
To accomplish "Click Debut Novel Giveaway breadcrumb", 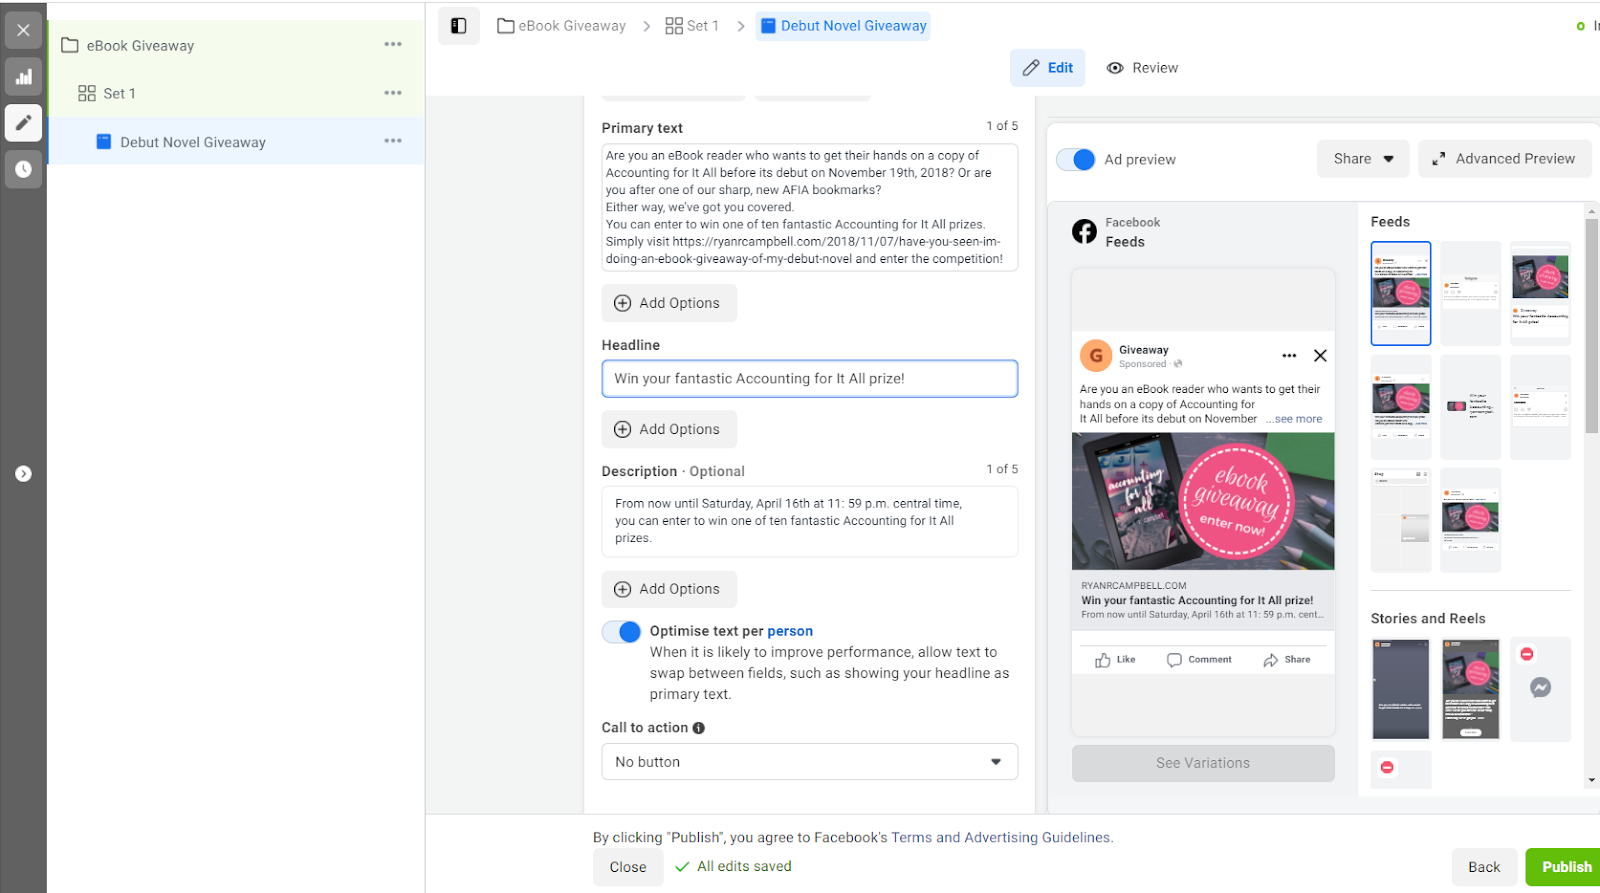I will click(x=843, y=26).
